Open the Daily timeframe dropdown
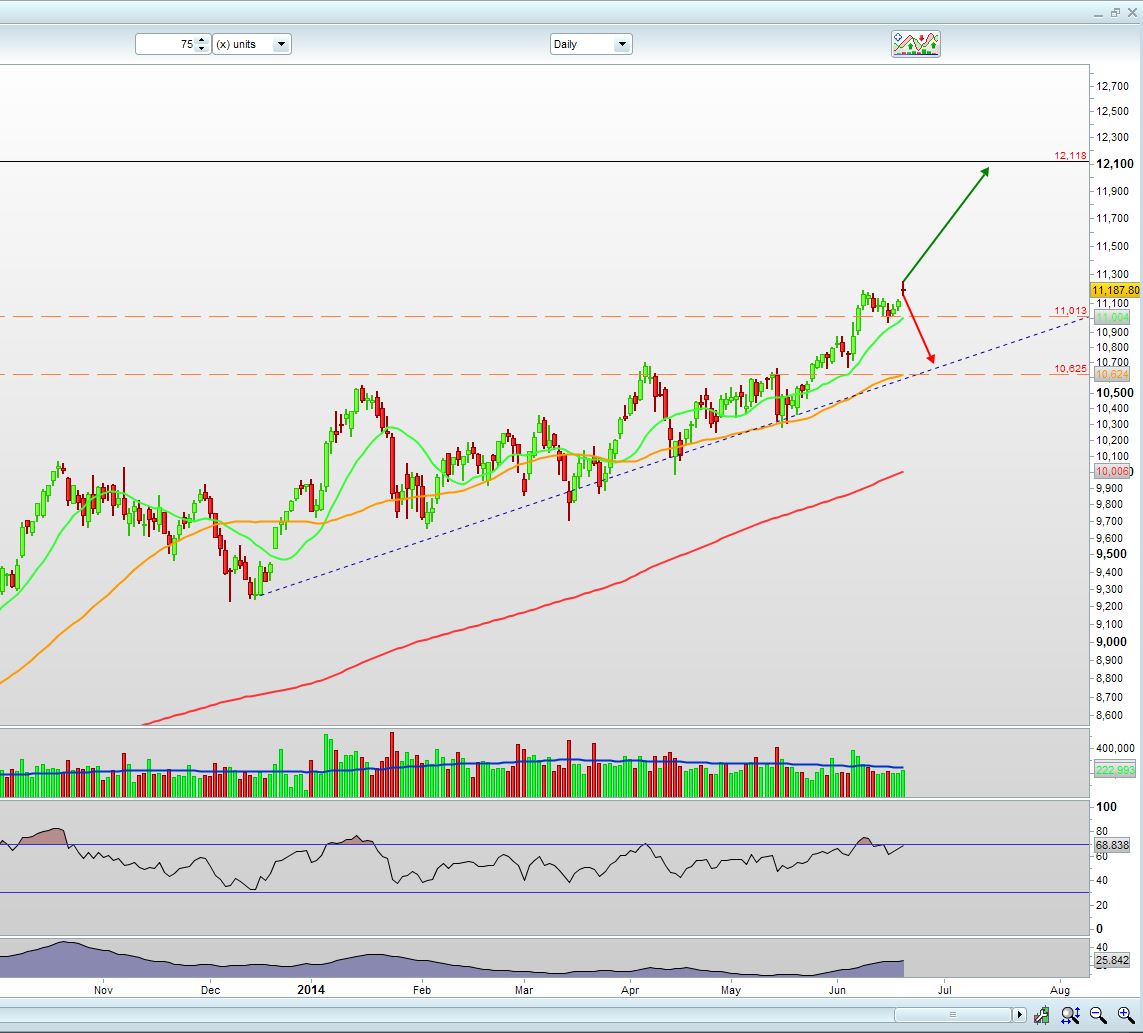This screenshot has height=1033, width=1143. pyautogui.click(x=591, y=44)
